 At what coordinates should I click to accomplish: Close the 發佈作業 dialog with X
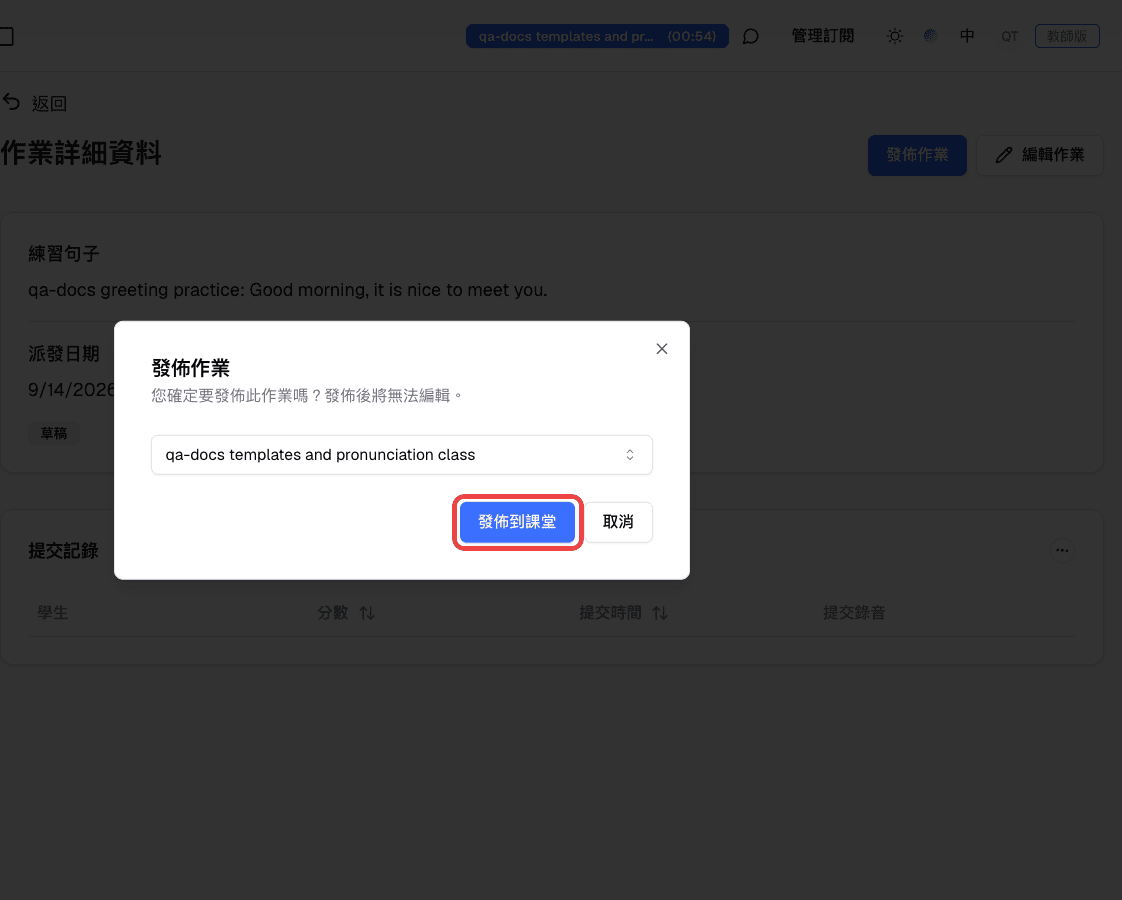coord(662,348)
